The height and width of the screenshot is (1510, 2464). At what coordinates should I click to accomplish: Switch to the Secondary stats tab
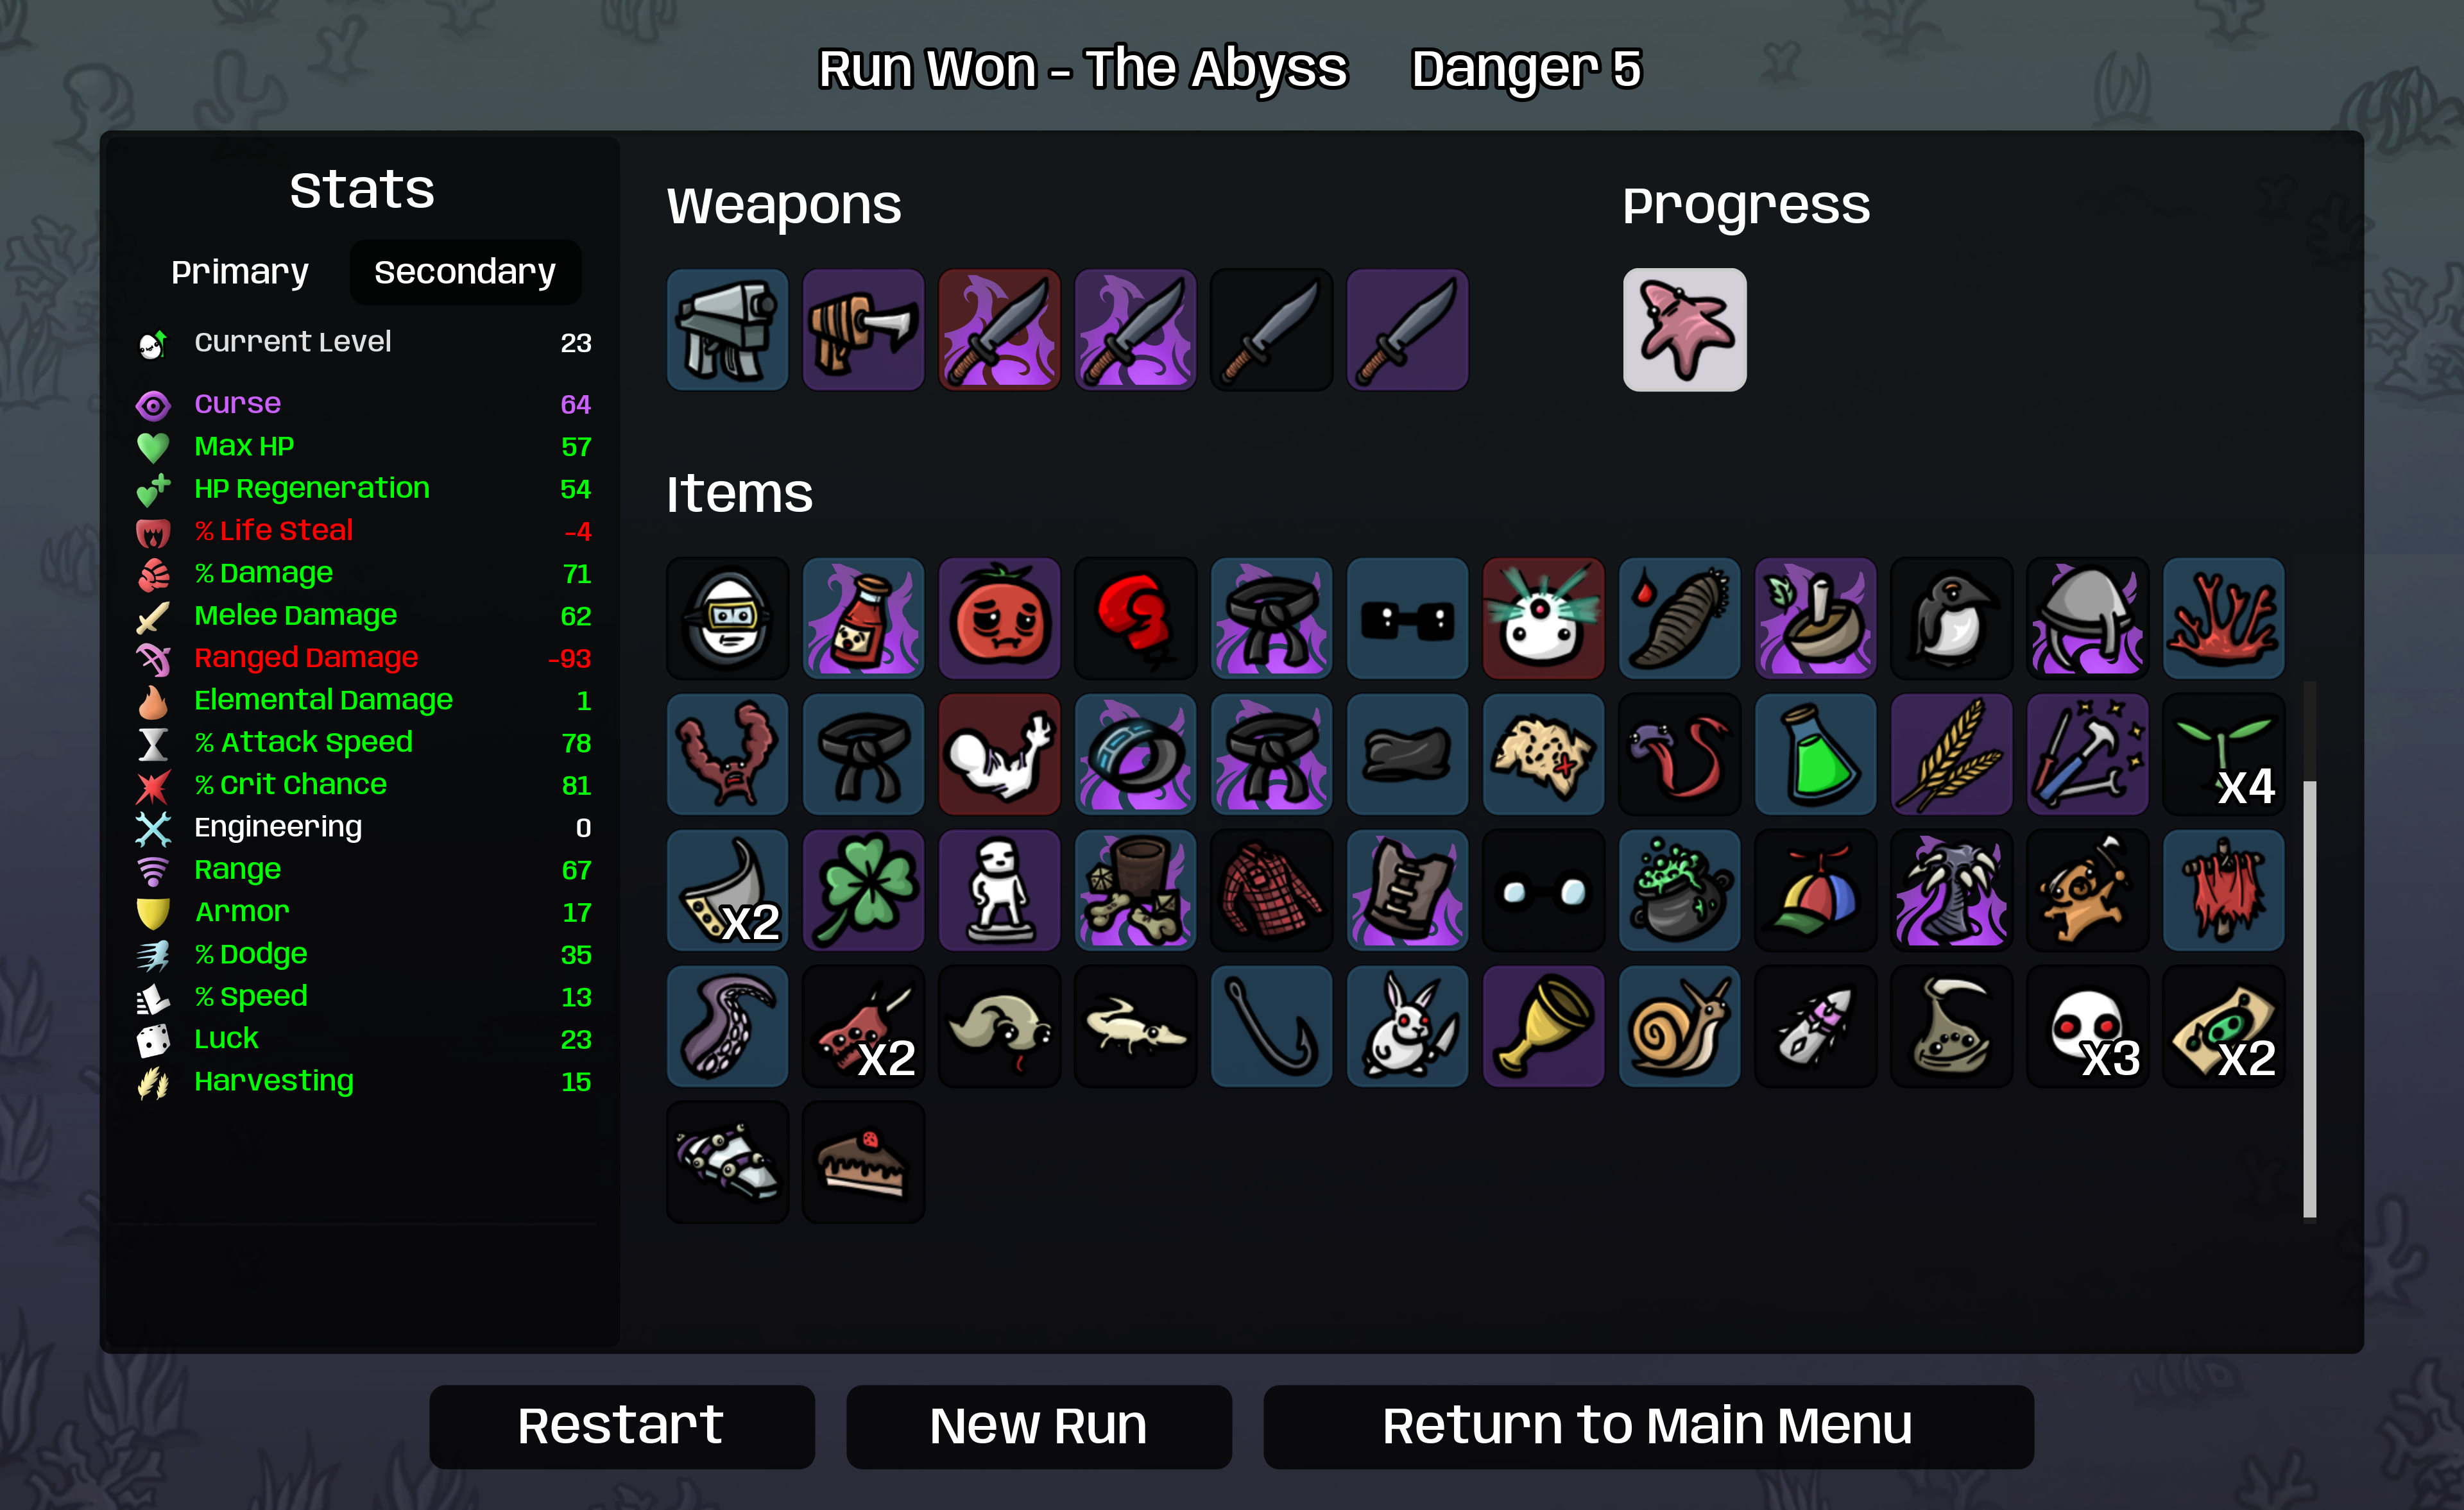click(x=465, y=272)
